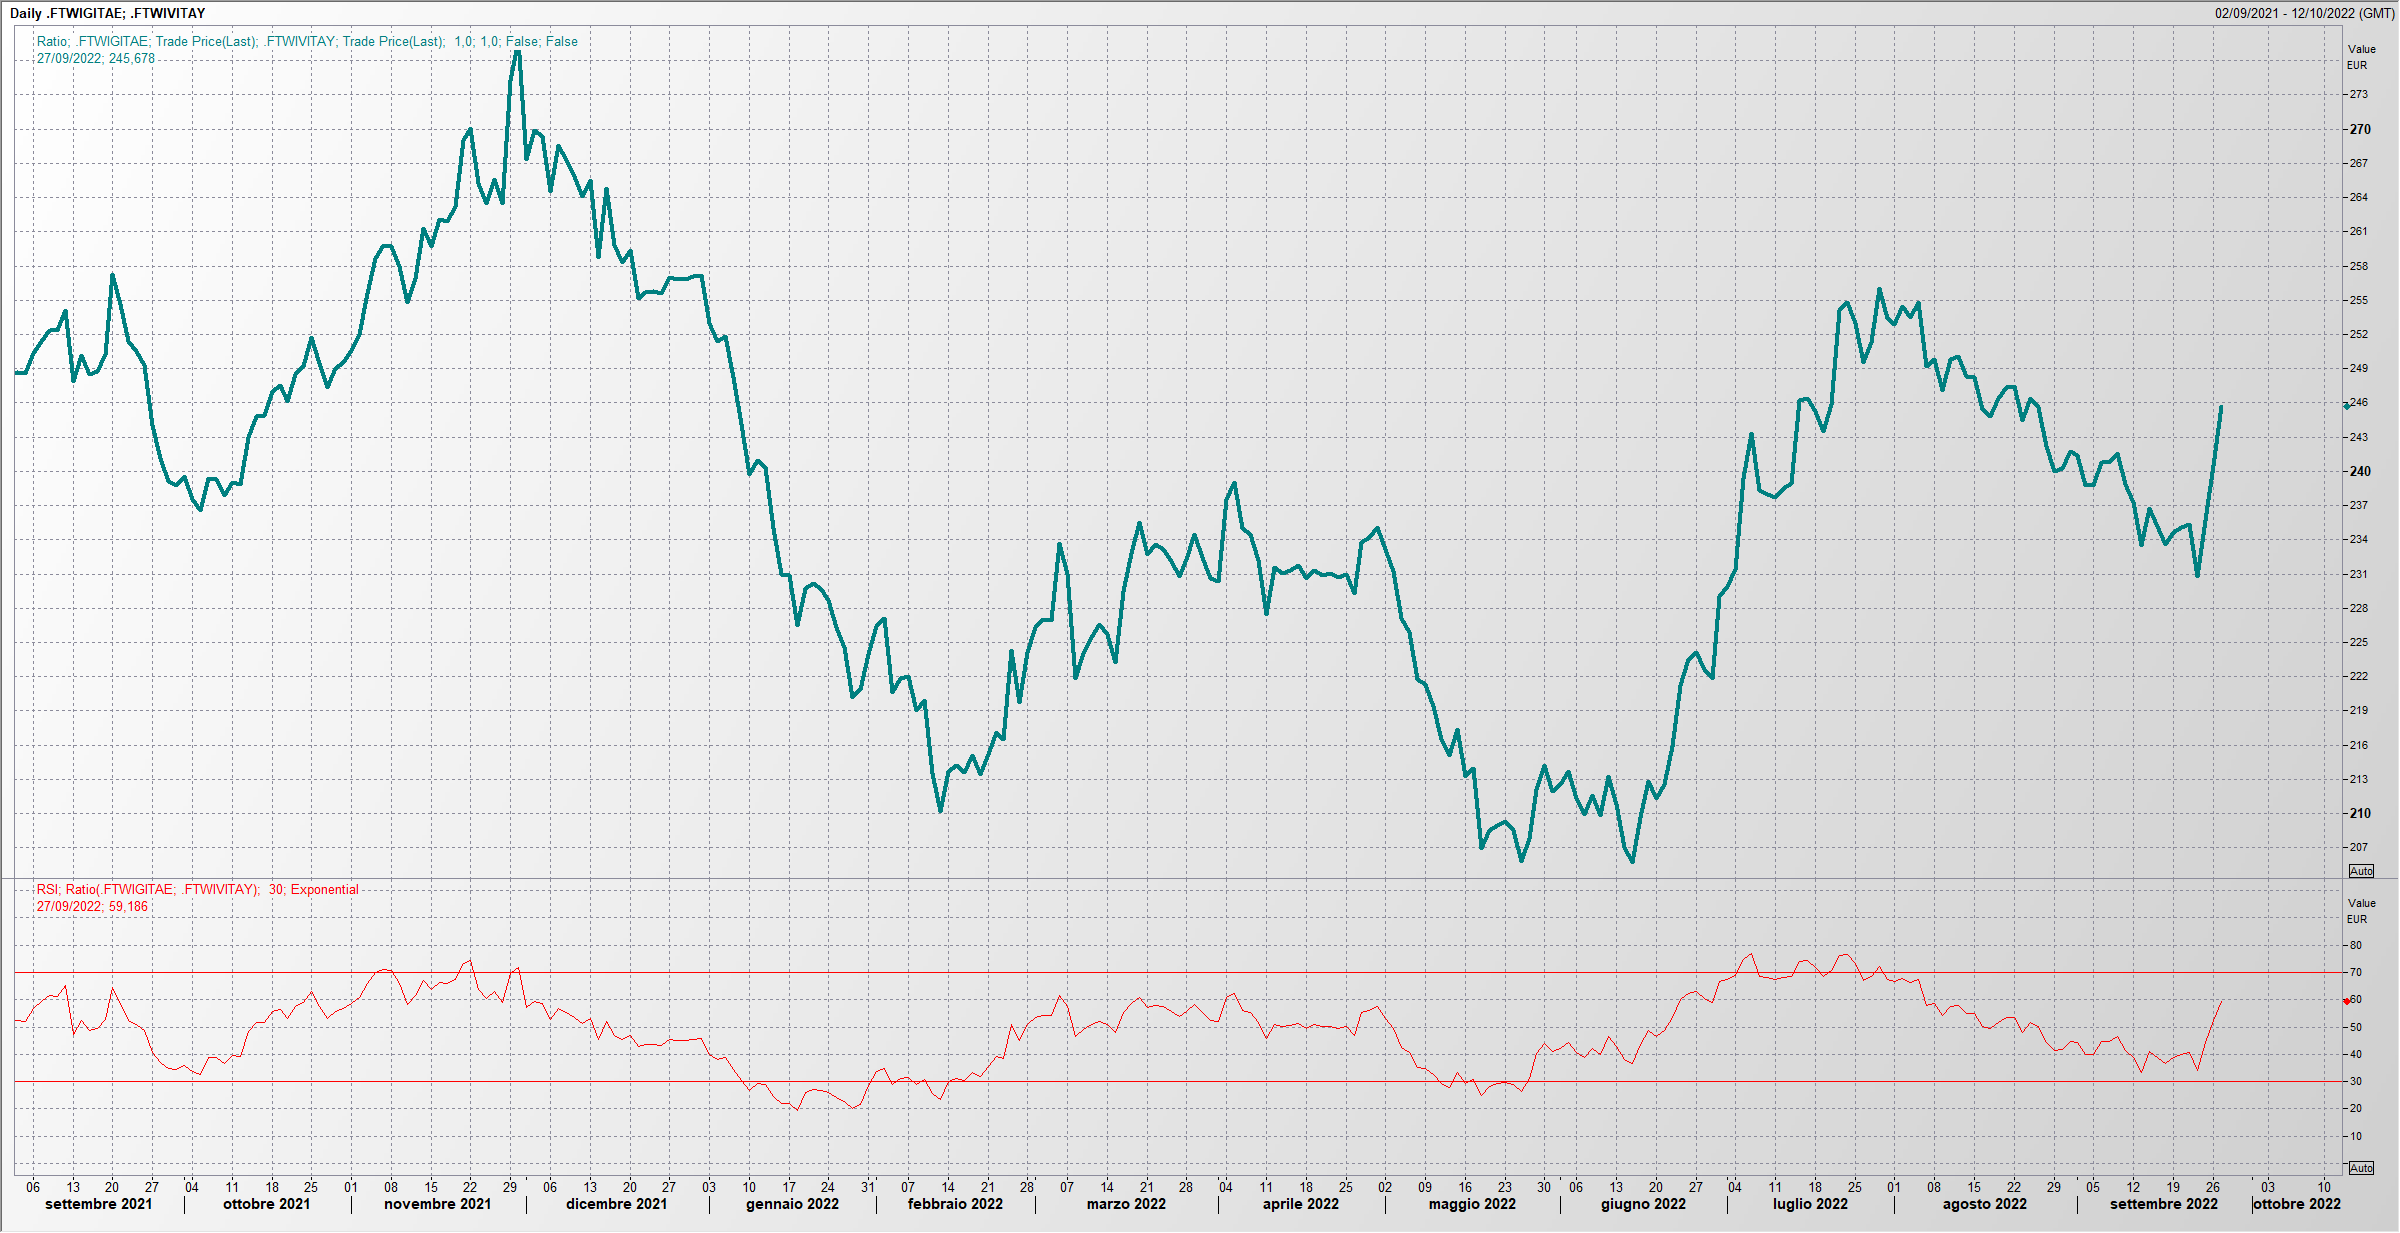Click the 207 price axis label
Image resolution: width=2400 pixels, height=1233 pixels.
[x=2359, y=847]
